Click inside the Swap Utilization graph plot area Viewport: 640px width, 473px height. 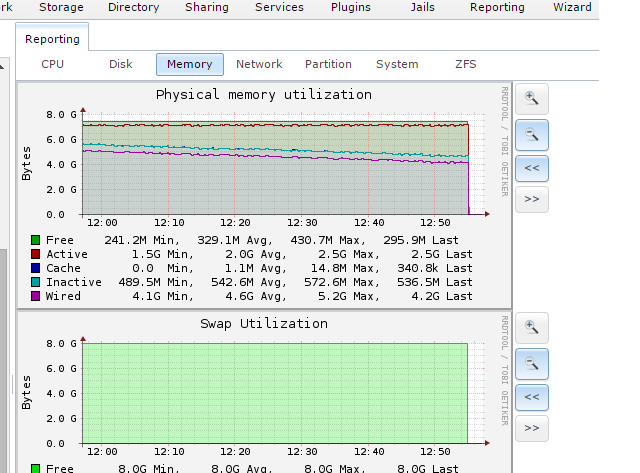(276, 393)
